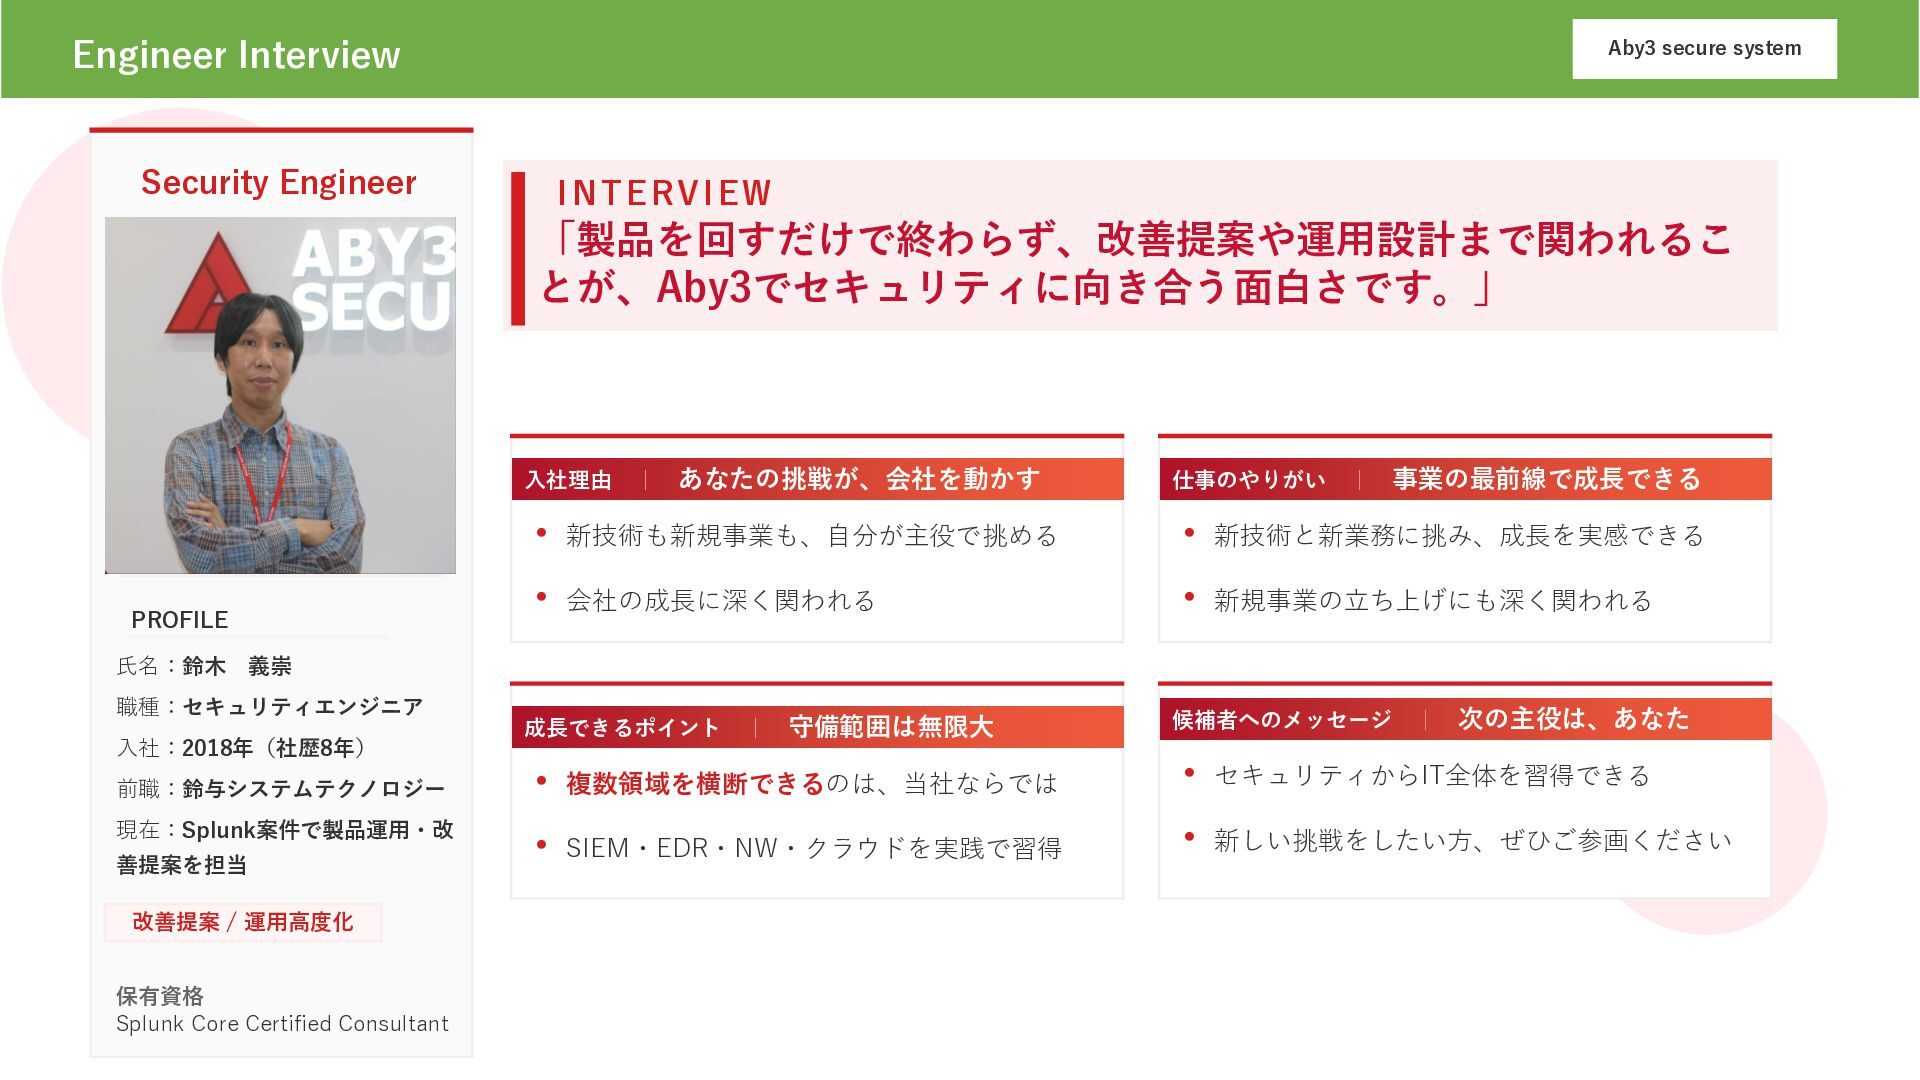
Task: Click the "改善提案 / 運用高度化" tag
Action: click(x=243, y=922)
